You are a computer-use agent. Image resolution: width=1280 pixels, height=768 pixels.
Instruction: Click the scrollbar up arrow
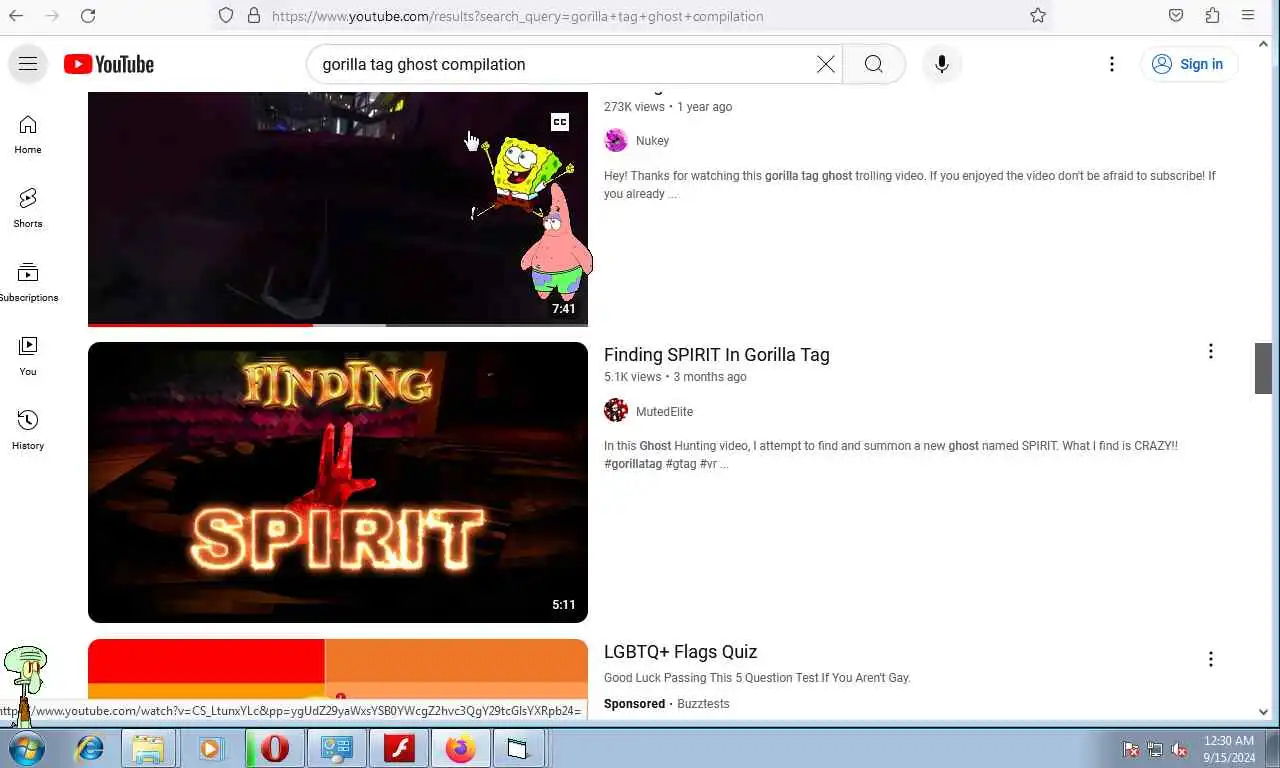1264,44
